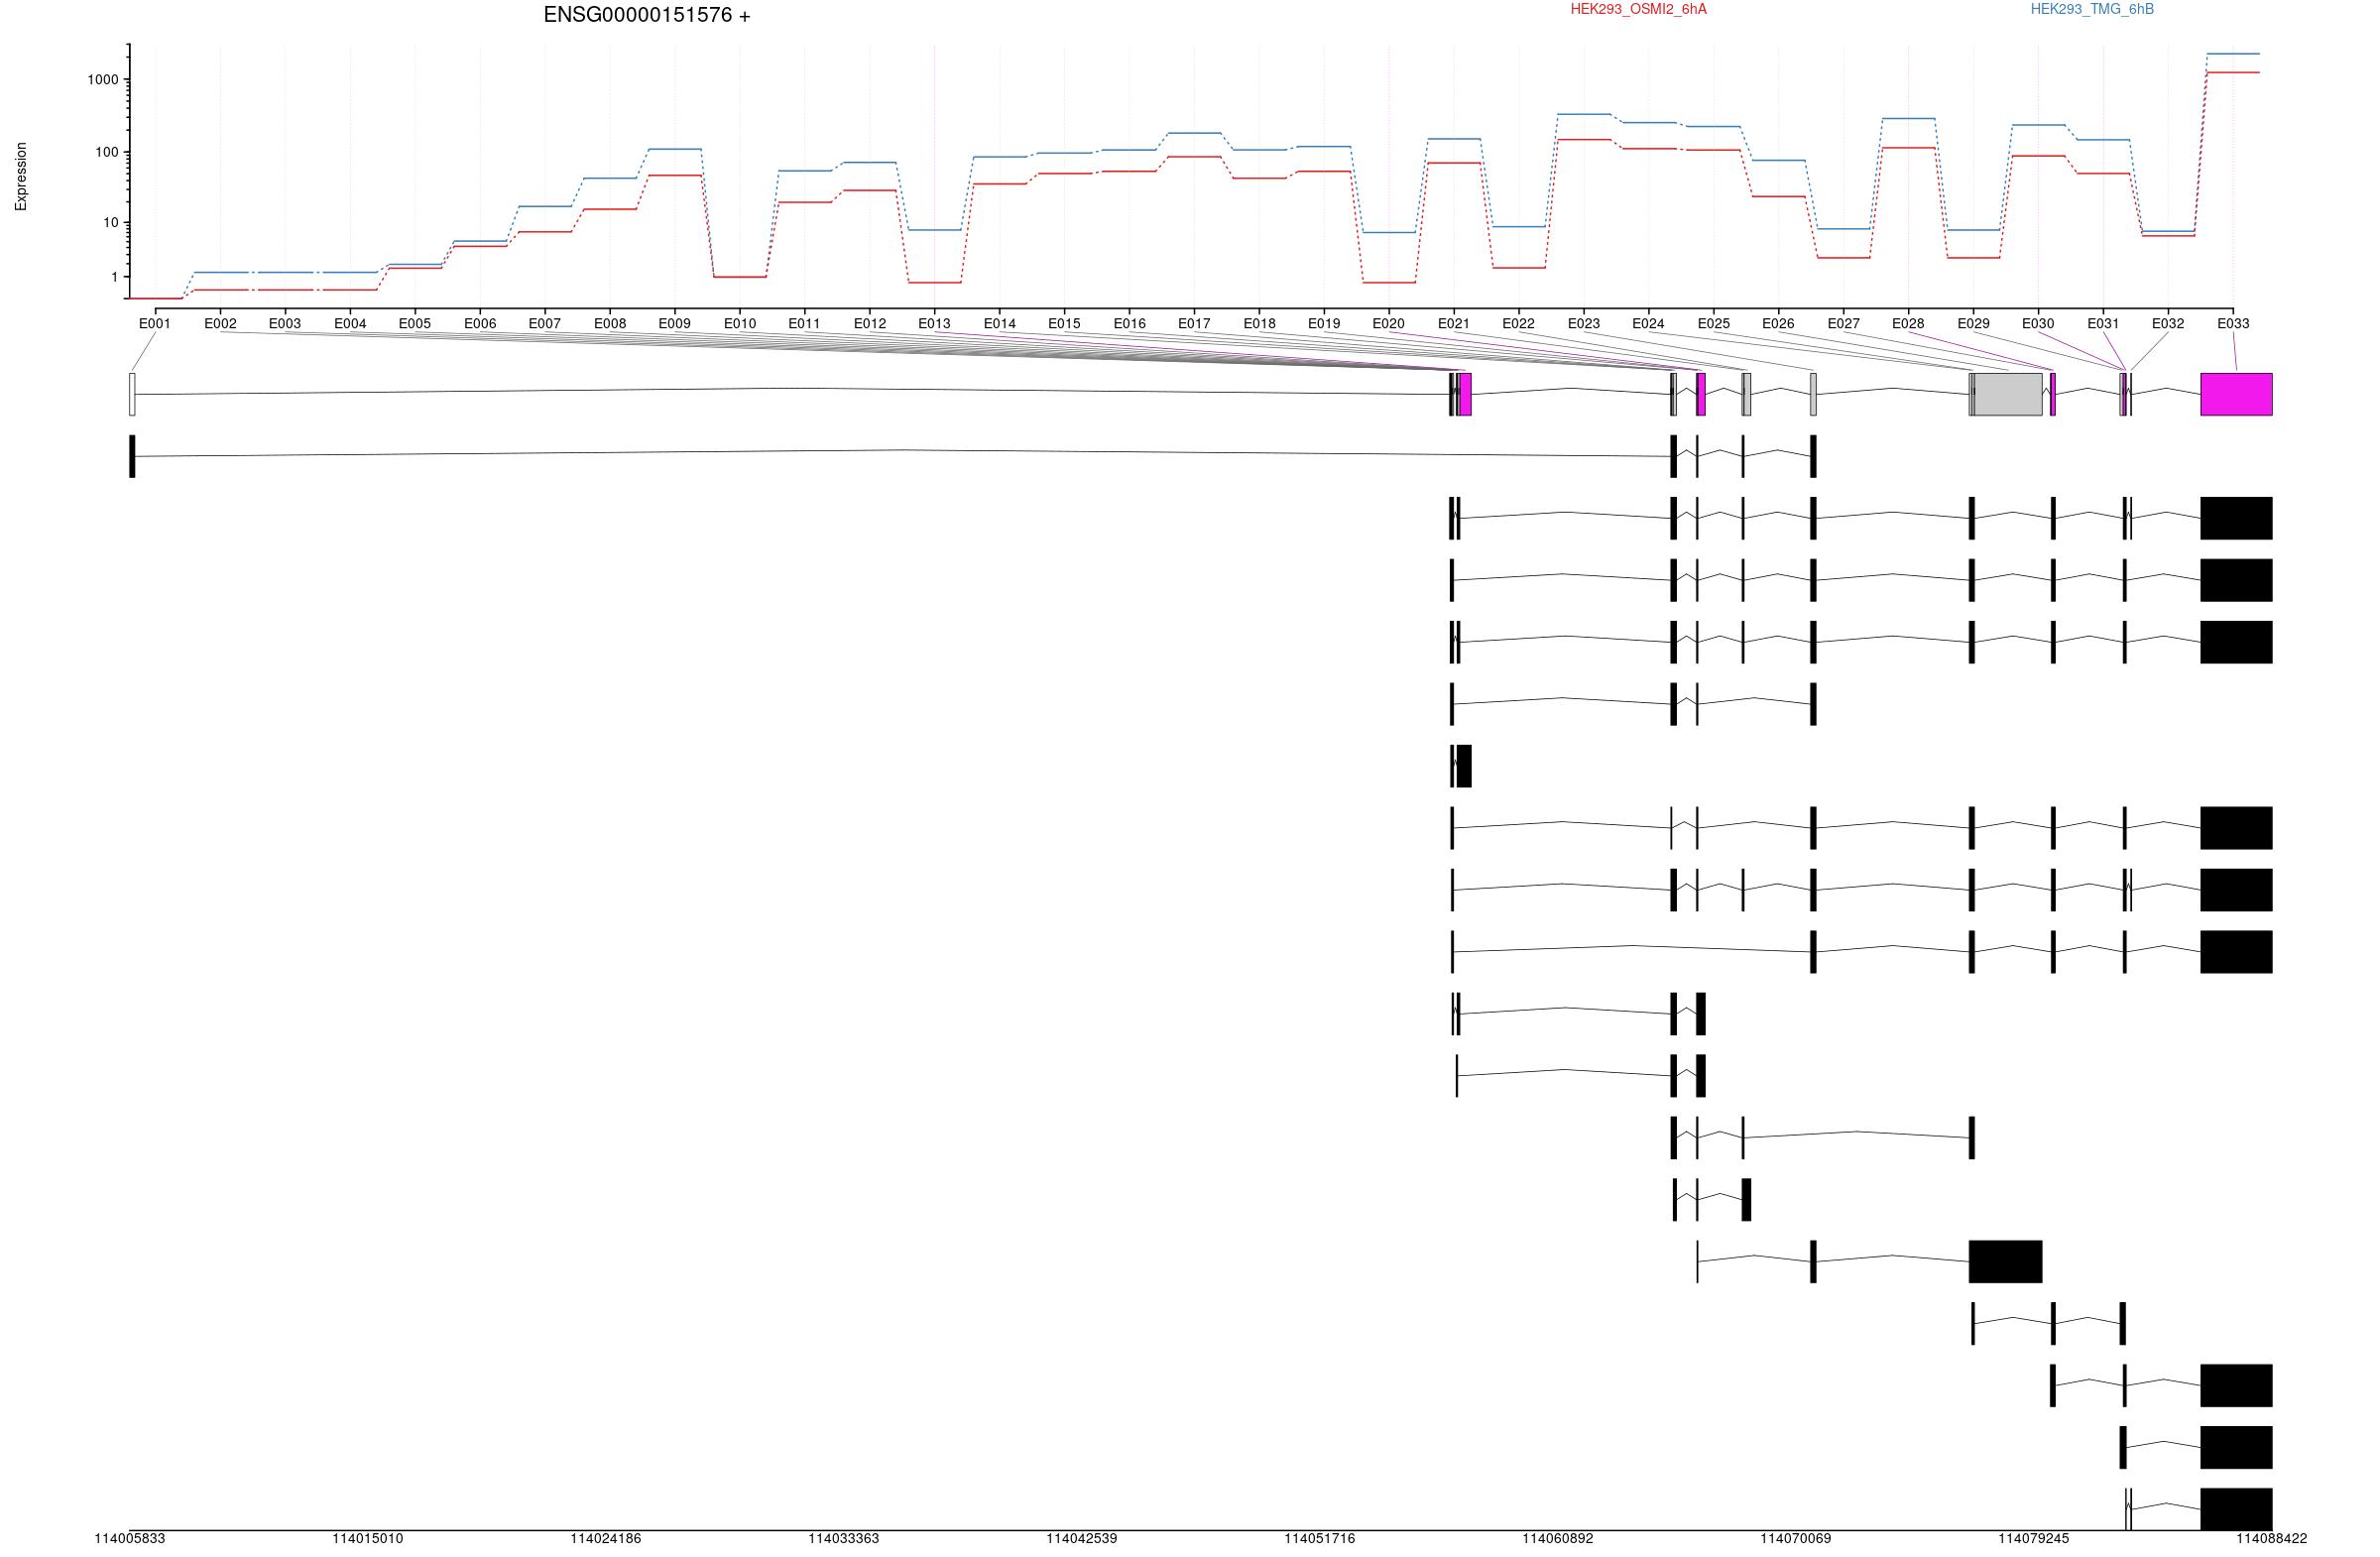Select exon label E032
The width and height of the screenshot is (2380, 1557).
[2168, 323]
